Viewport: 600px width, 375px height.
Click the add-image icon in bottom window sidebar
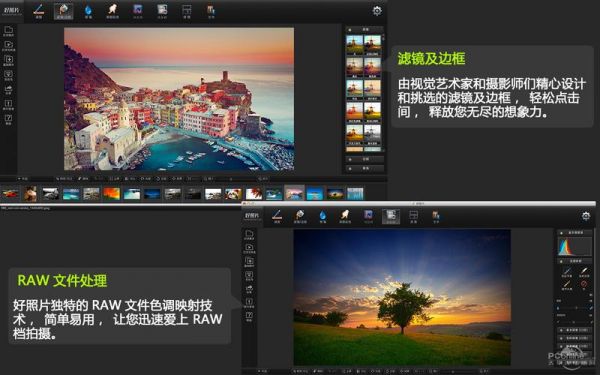(x=249, y=262)
